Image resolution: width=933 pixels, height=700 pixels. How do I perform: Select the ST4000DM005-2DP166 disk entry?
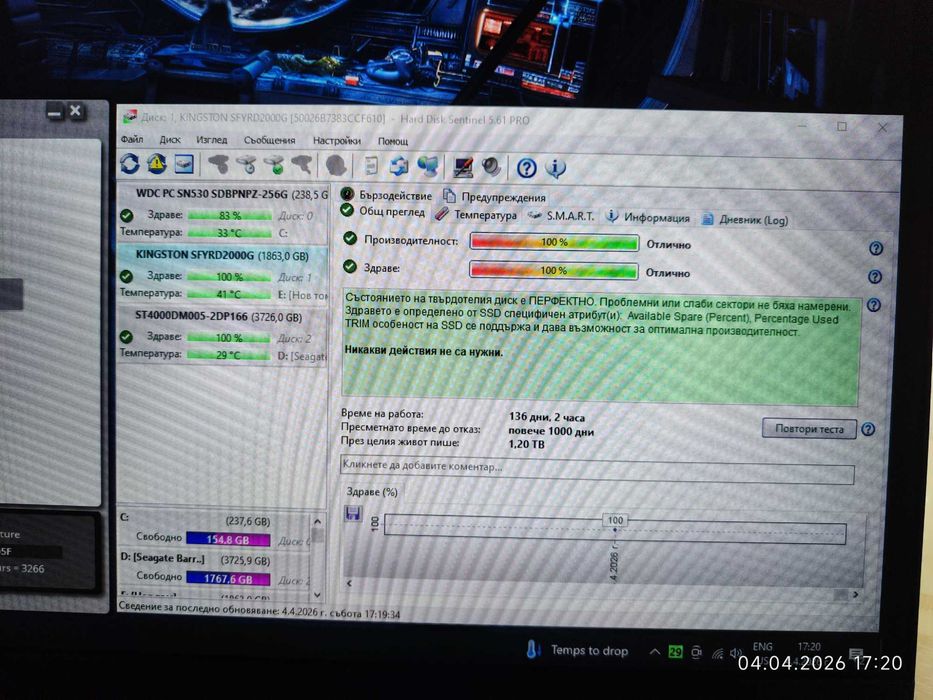coord(223,335)
